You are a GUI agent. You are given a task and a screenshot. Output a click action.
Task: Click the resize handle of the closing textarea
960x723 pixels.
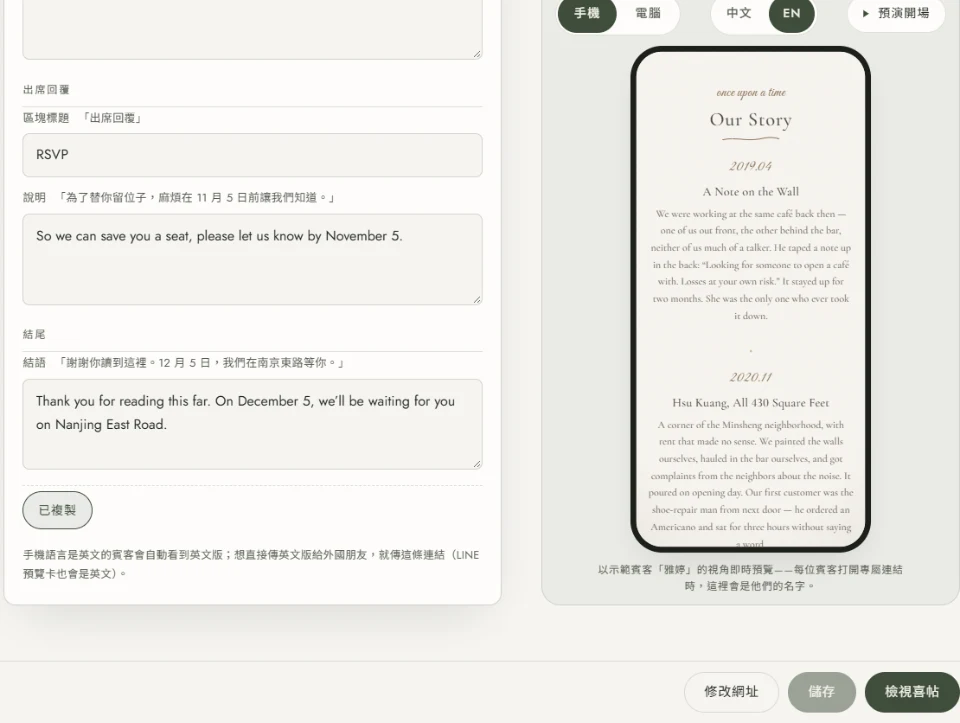(x=477, y=464)
